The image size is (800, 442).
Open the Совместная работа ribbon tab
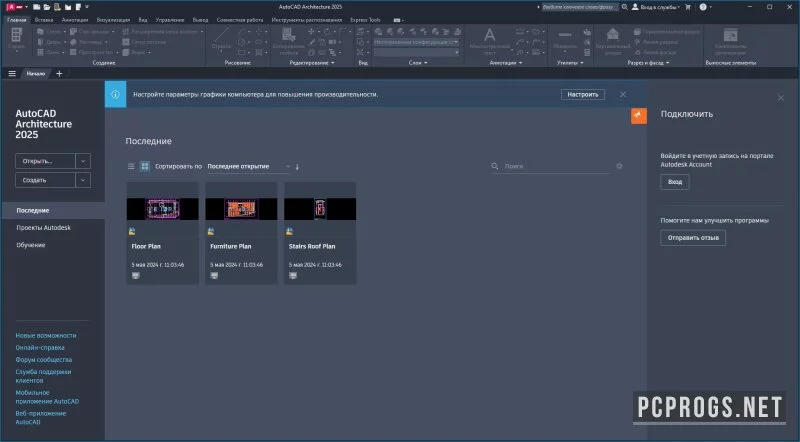tap(240, 20)
